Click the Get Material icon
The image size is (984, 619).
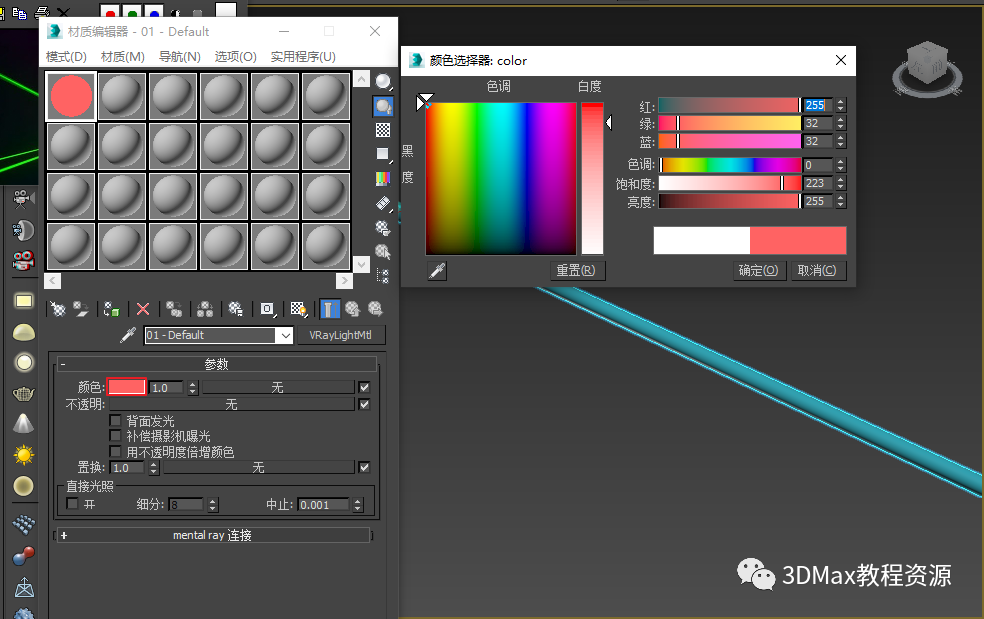(x=57, y=309)
